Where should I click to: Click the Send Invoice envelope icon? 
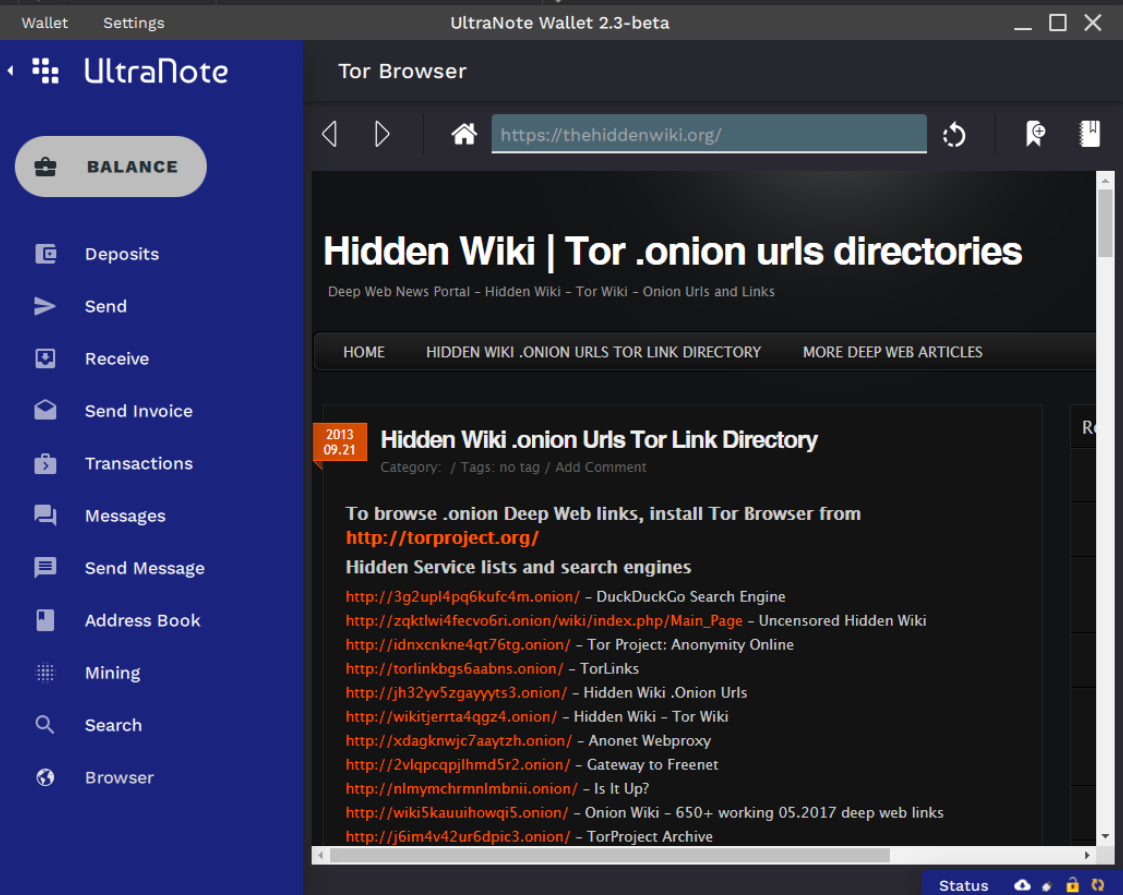[x=45, y=410]
